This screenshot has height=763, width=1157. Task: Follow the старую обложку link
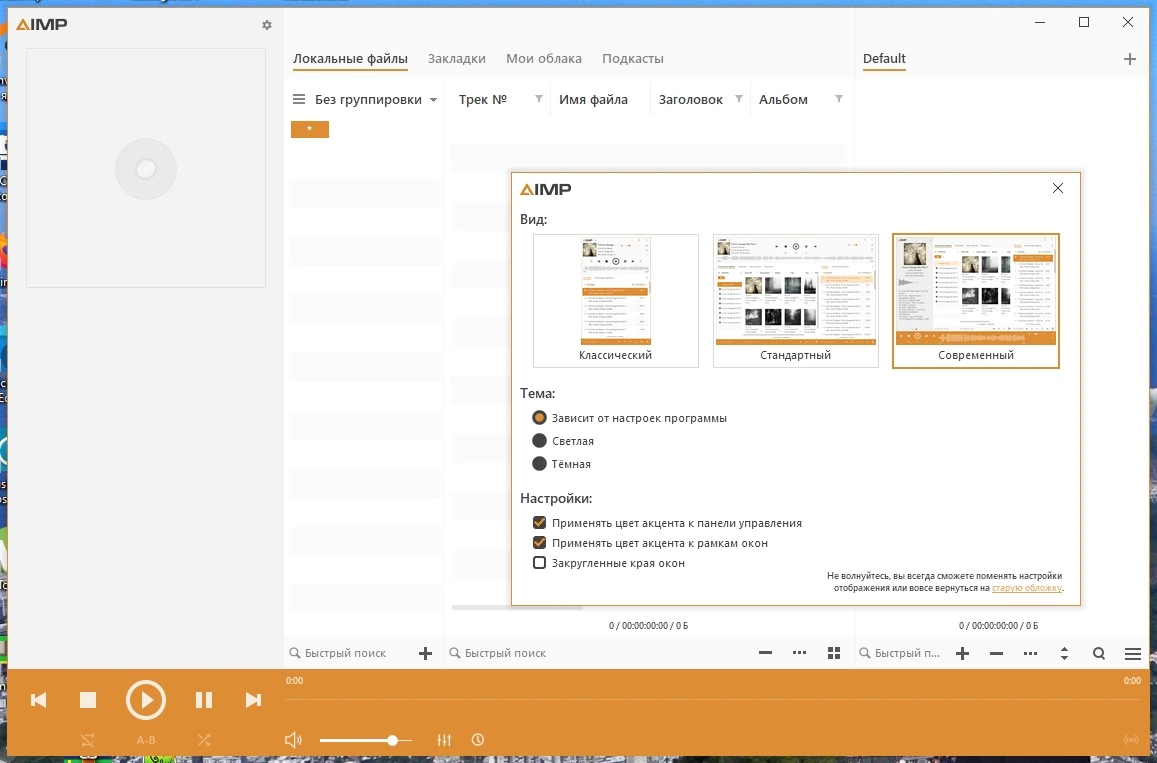pos(1026,588)
